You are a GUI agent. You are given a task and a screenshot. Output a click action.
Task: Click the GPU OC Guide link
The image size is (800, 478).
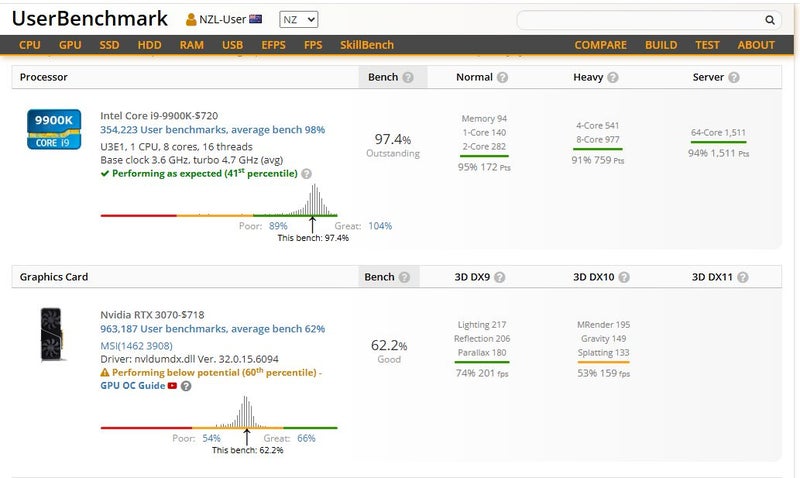pos(132,385)
